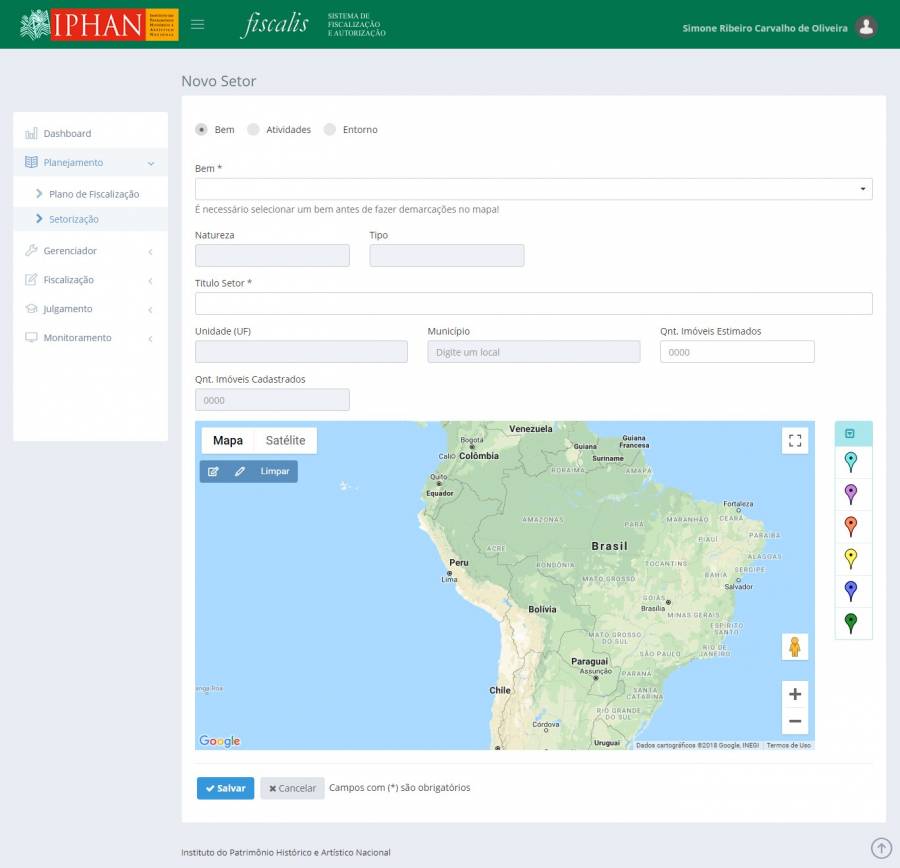Click the pencil draw tool on map
Image resolution: width=900 pixels, height=868 pixels.
pos(240,471)
